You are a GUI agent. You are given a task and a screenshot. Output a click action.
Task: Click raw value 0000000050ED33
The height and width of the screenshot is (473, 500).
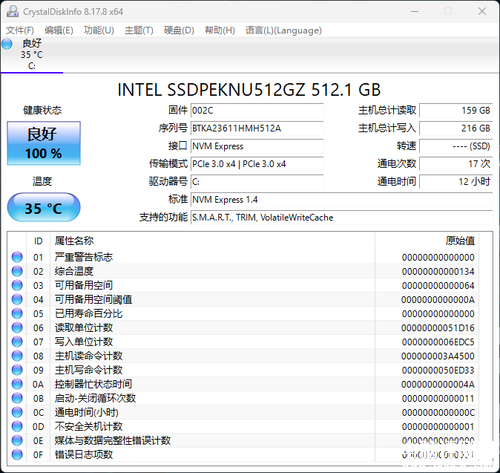tap(438, 370)
